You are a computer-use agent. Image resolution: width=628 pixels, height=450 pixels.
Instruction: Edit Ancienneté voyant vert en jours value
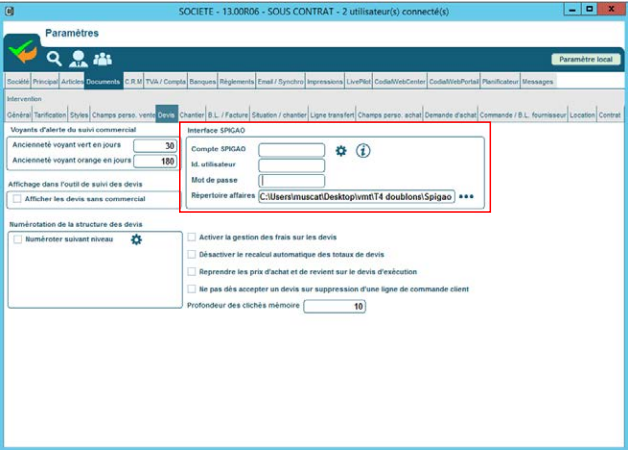coord(155,146)
